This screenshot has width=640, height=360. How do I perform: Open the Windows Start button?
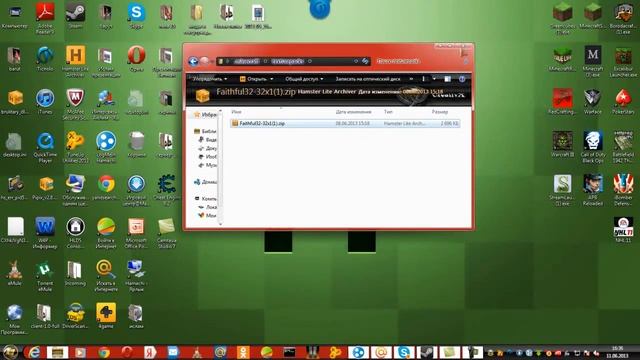pyautogui.click(x=10, y=352)
